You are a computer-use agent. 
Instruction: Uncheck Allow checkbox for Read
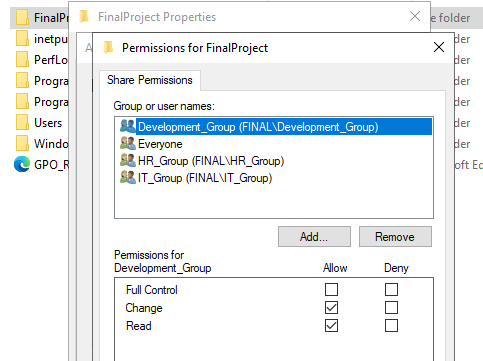tap(331, 325)
